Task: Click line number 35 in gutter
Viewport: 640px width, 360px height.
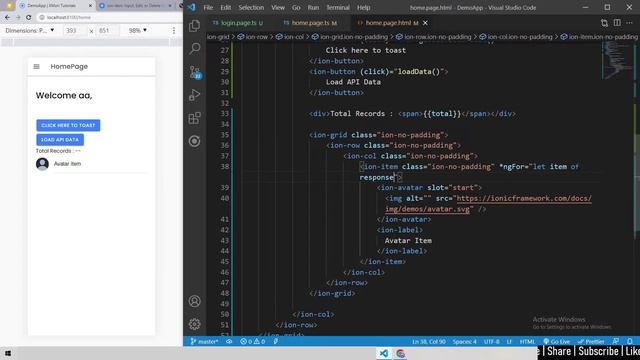Action: pyautogui.click(x=224, y=135)
